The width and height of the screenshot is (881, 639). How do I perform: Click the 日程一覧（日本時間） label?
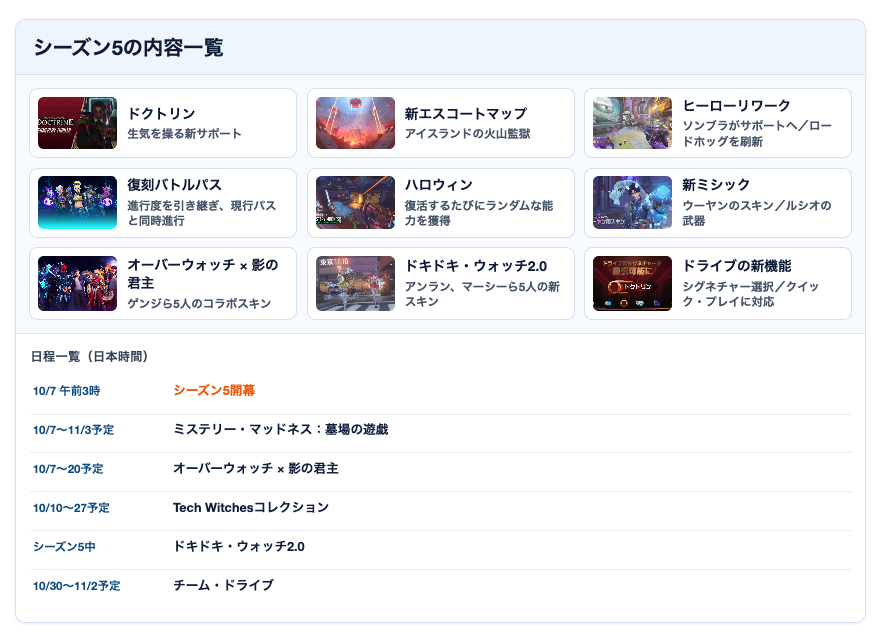(x=89, y=357)
